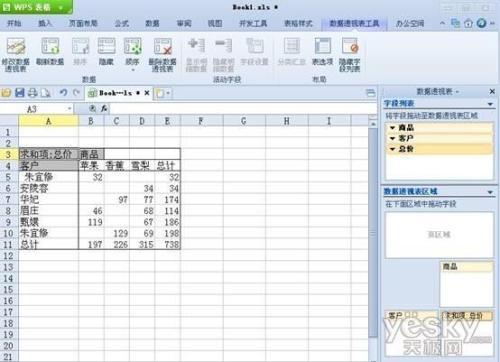Click the print preview icon

pyautogui.click(x=45, y=93)
